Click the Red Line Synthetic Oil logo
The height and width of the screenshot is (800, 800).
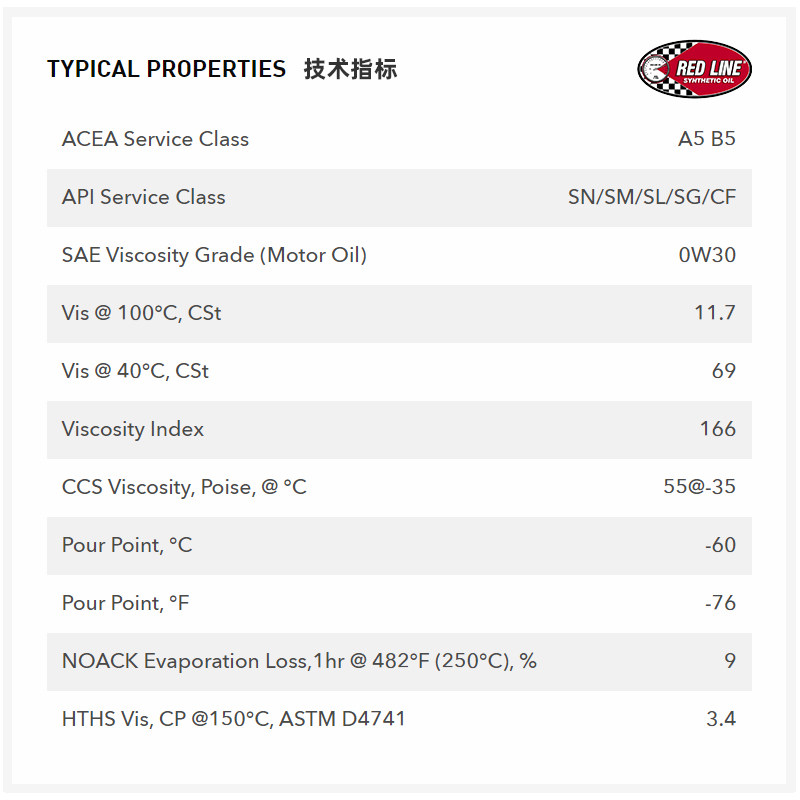(x=694, y=69)
